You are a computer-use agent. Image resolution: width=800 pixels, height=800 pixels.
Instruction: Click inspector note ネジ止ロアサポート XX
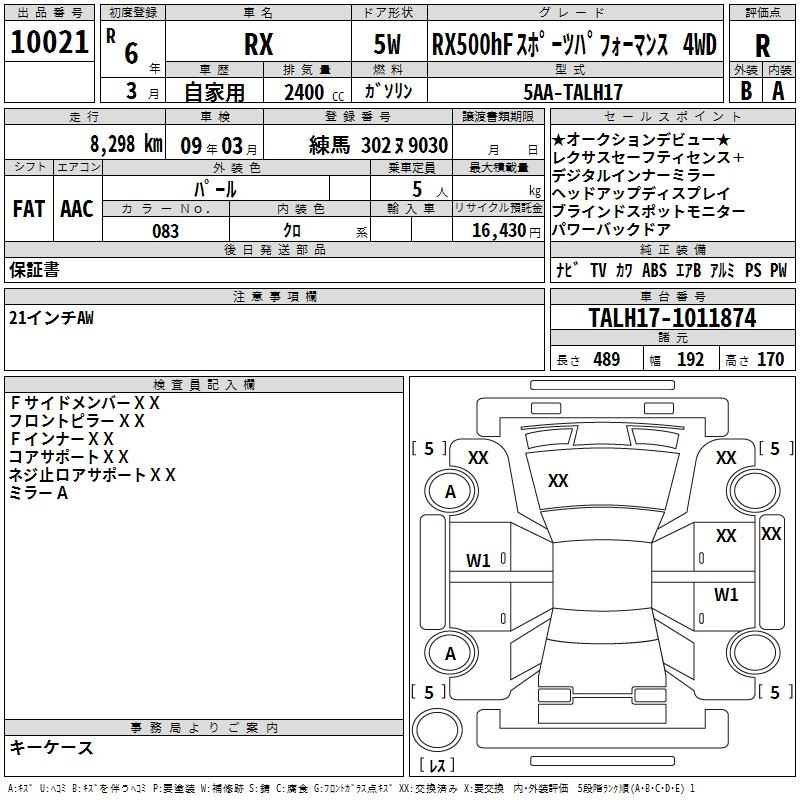(92, 474)
